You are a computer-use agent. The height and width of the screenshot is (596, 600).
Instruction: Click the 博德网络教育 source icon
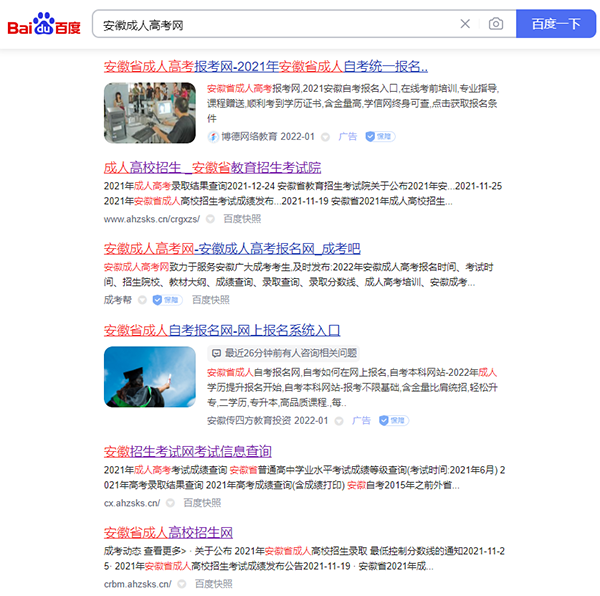pos(213,137)
